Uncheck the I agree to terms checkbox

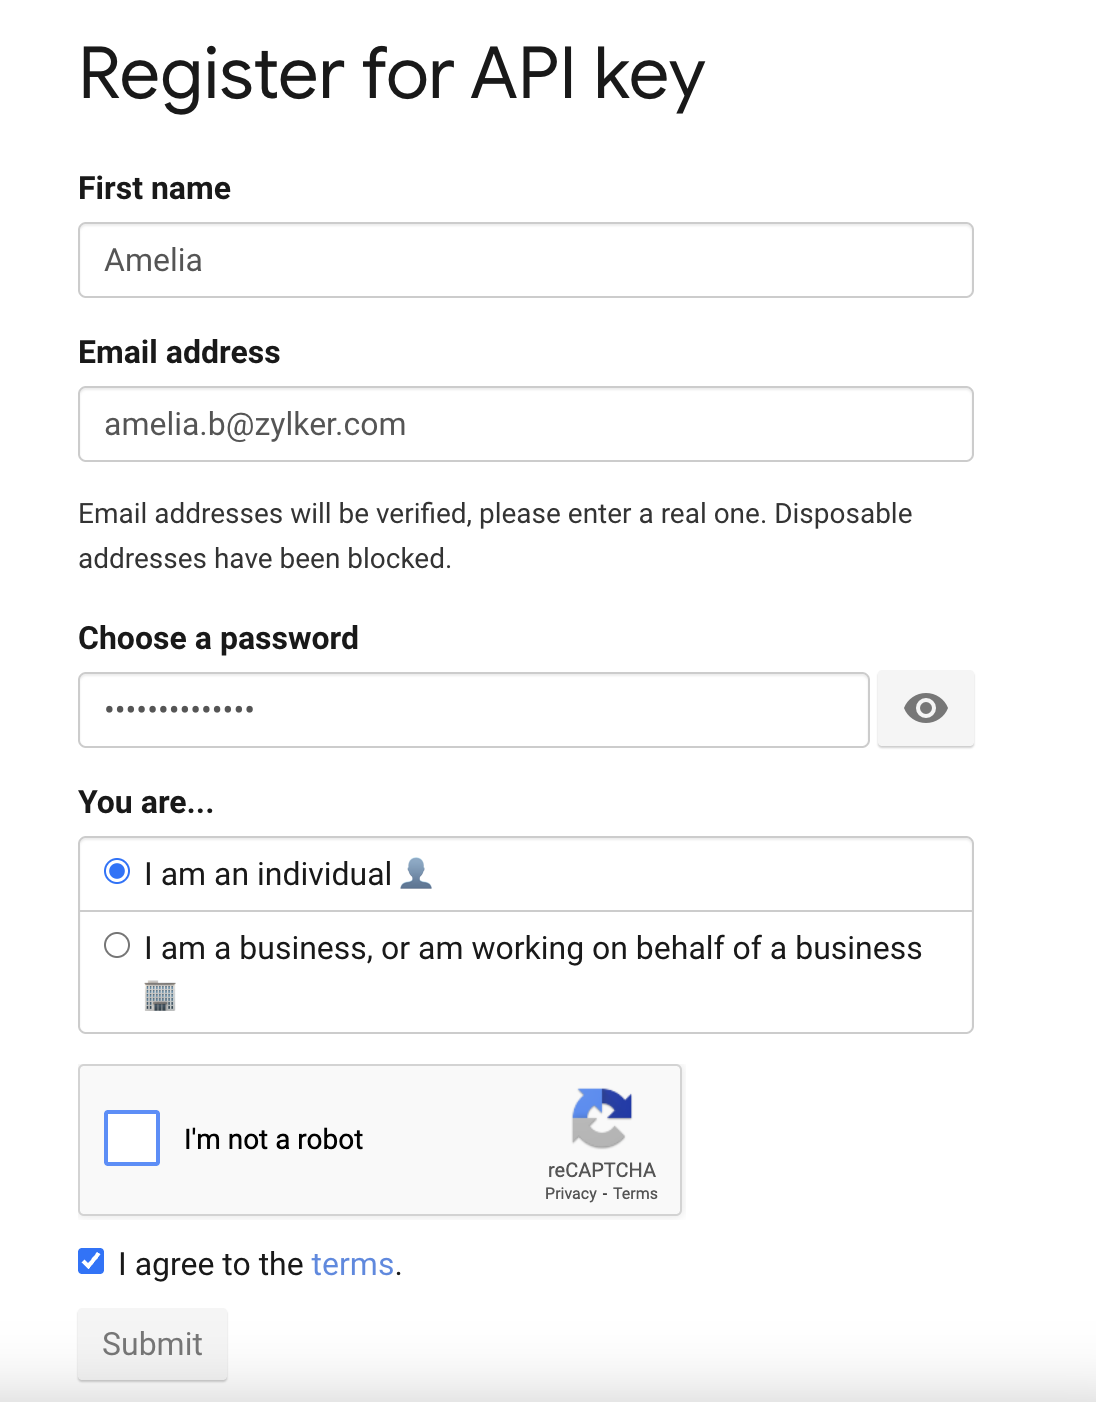point(91,1261)
